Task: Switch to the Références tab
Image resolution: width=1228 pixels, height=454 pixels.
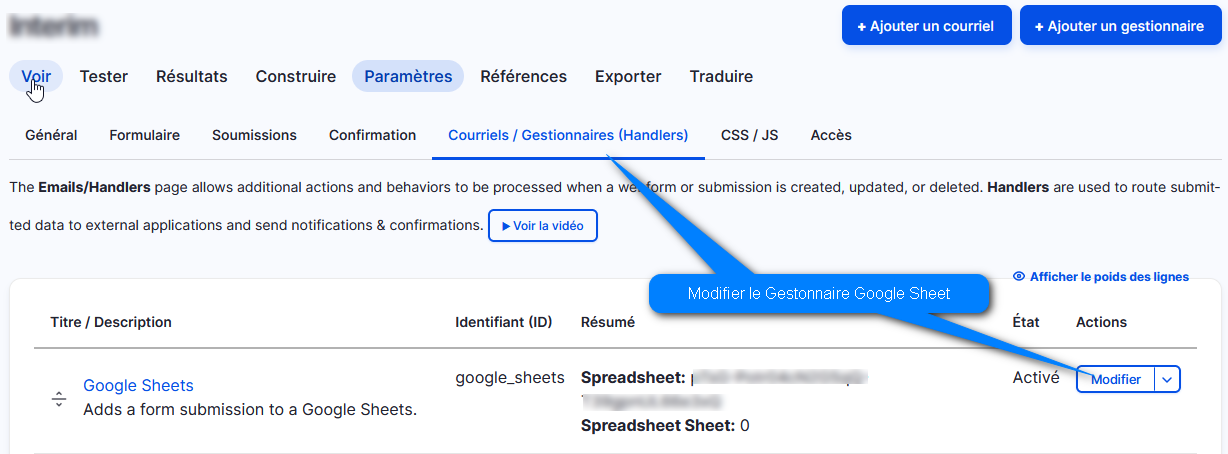Action: pos(524,76)
